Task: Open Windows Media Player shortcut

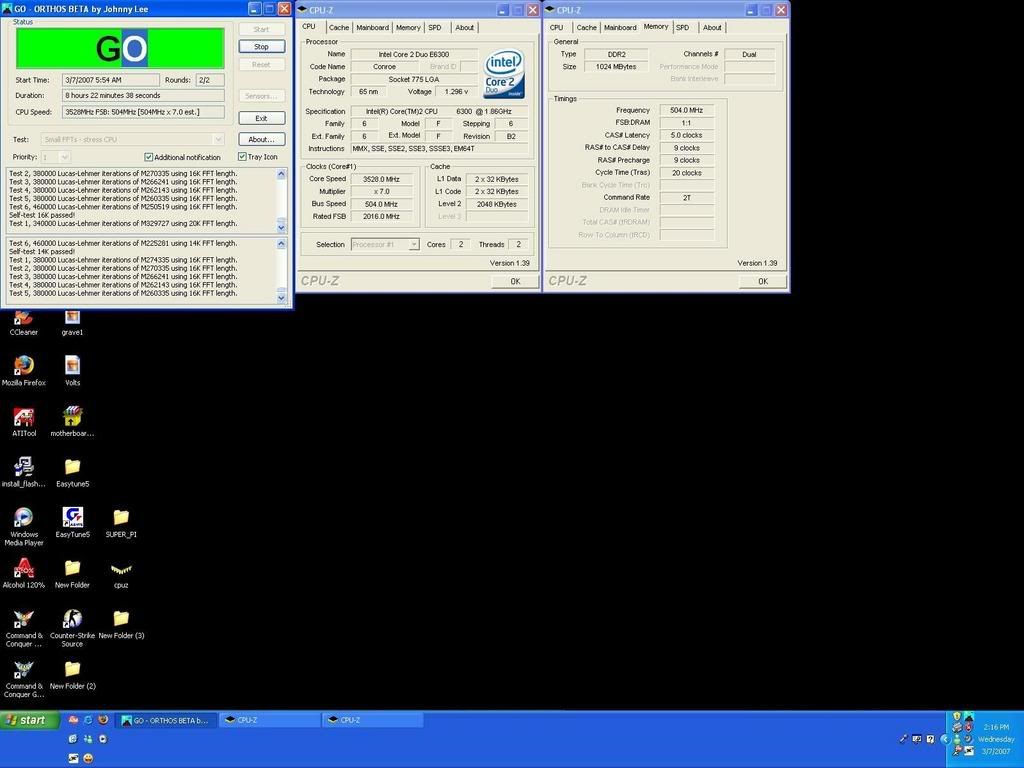Action: point(23,518)
